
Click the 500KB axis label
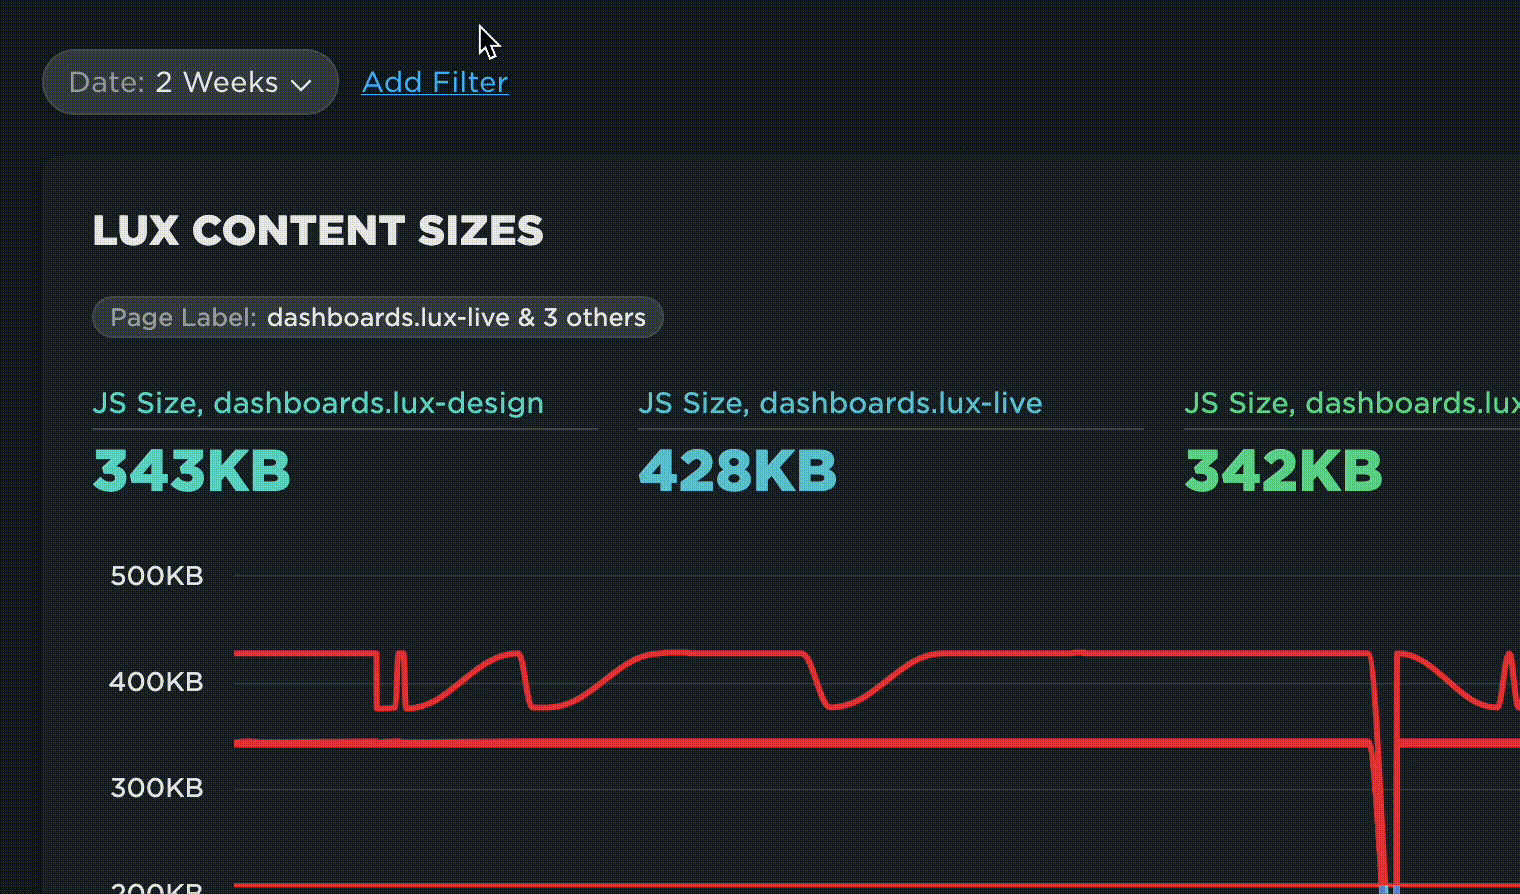[x=157, y=576]
